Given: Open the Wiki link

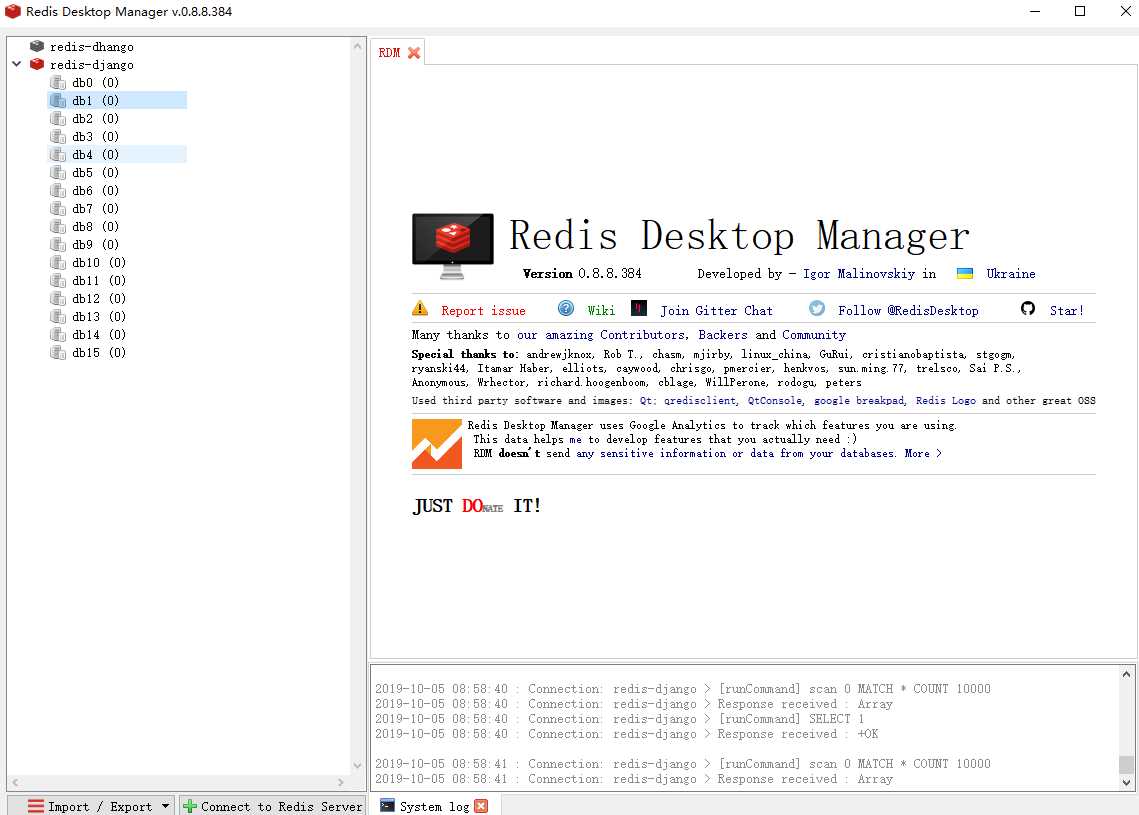Looking at the screenshot, I should coord(601,310).
